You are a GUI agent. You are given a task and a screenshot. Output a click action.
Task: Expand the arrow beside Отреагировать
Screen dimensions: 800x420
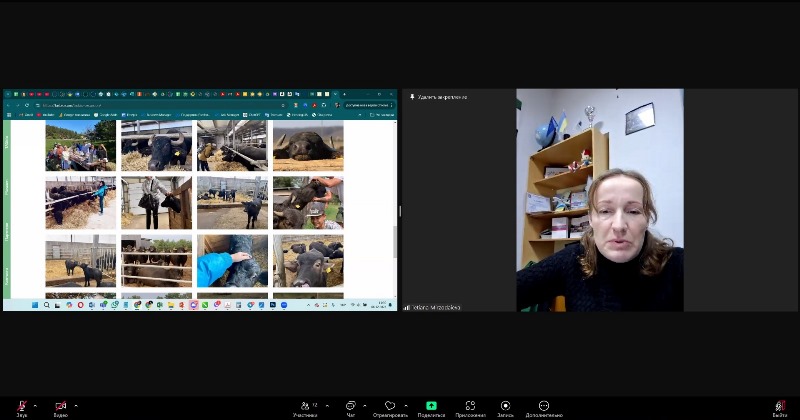pyautogui.click(x=406, y=406)
